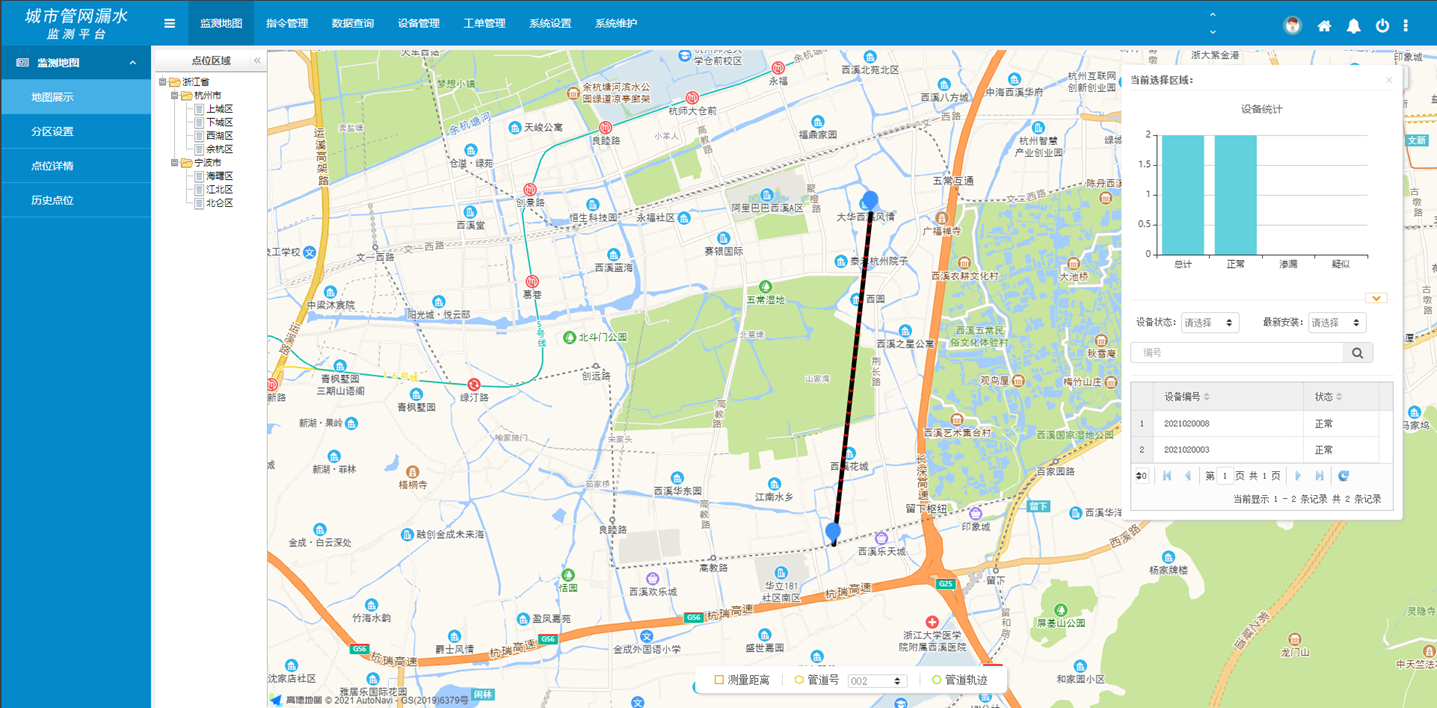Select 历史点位 in sidebar
Image resolution: width=1437 pixels, height=708 pixels.
pyautogui.click(x=75, y=200)
